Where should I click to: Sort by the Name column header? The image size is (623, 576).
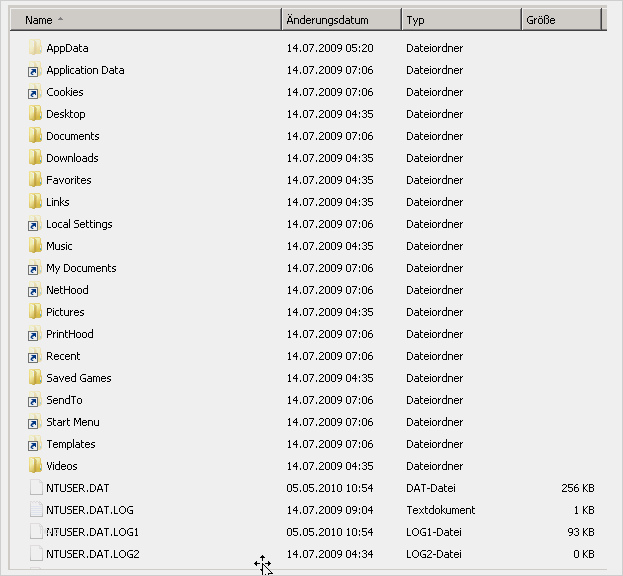(x=150, y=20)
